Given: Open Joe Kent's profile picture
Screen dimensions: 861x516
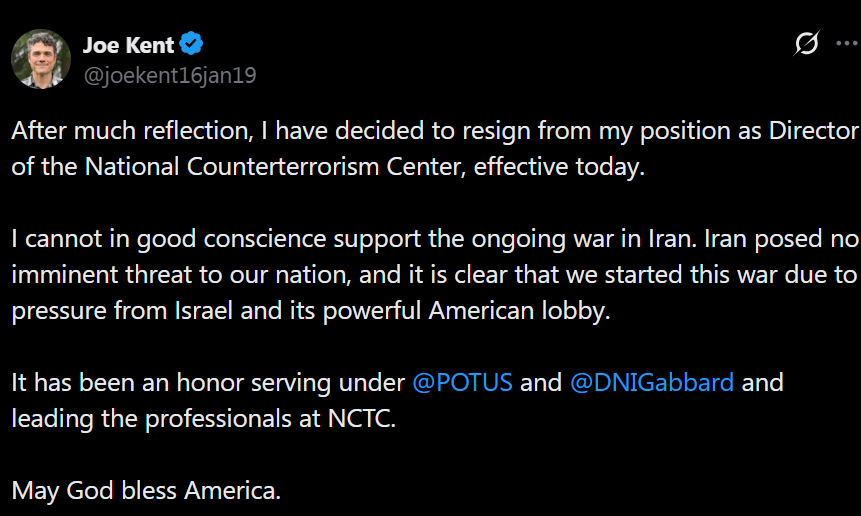Looking at the screenshot, I should (41, 59).
